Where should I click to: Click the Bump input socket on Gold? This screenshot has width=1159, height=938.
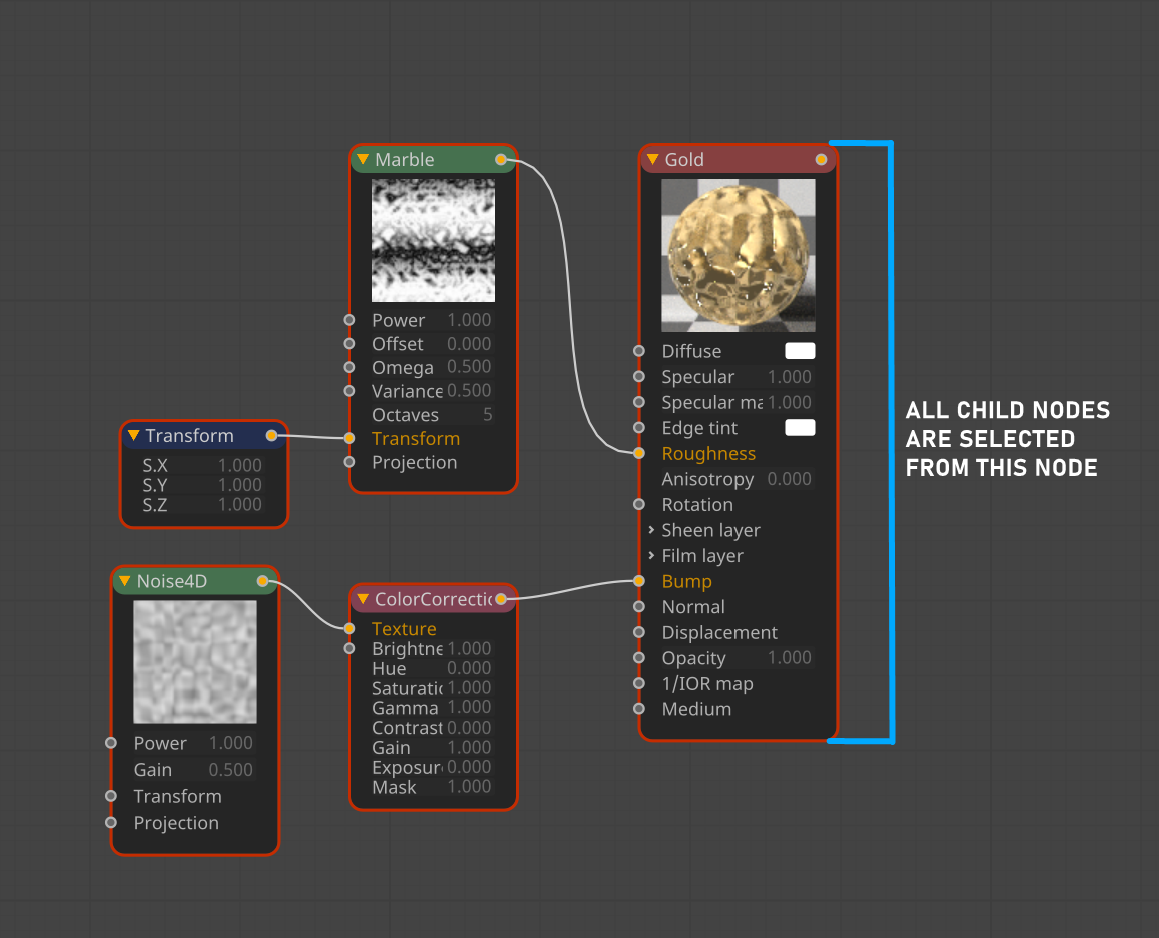[639, 581]
